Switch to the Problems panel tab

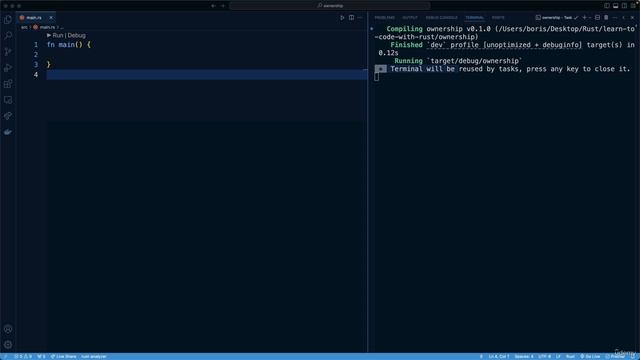[x=384, y=18]
